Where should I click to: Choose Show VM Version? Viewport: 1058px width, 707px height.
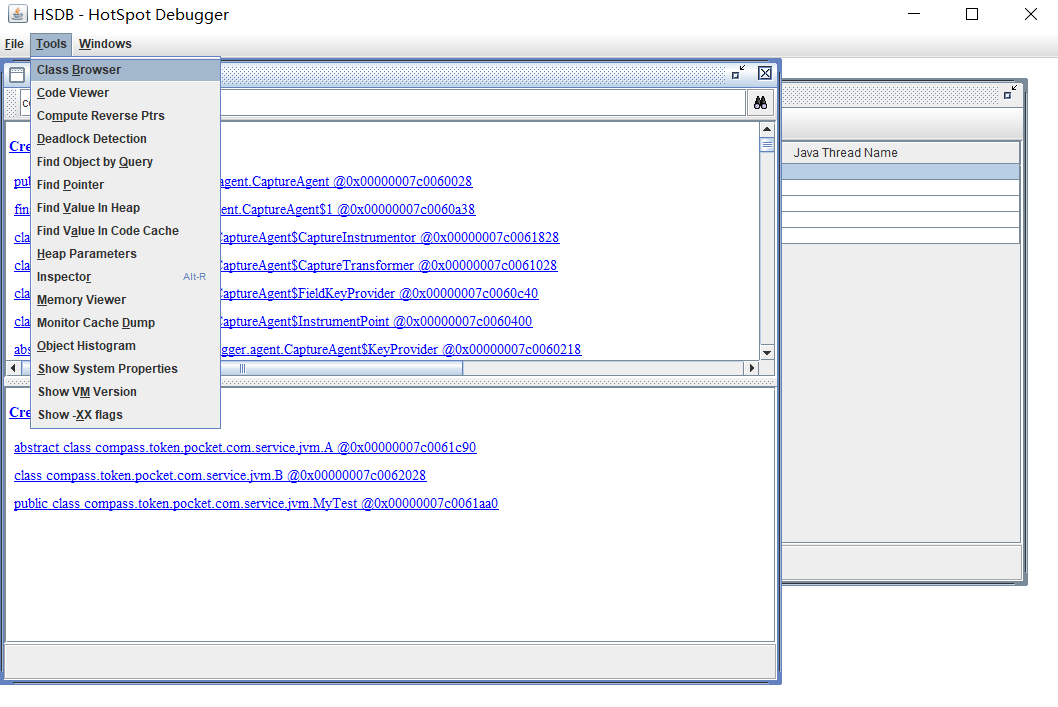coord(126,391)
